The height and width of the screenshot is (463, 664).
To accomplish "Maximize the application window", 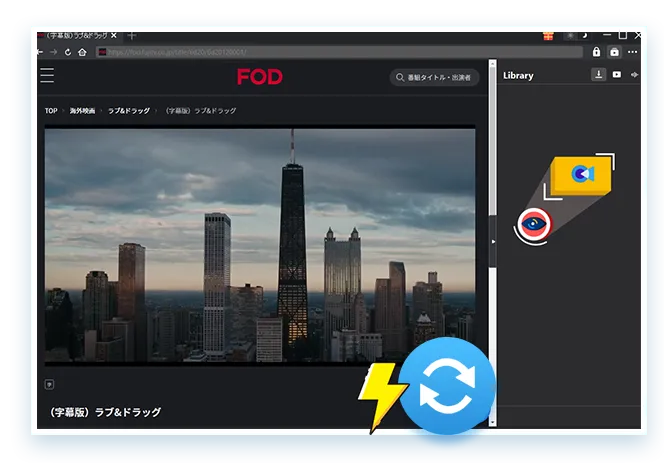I will [x=623, y=36].
